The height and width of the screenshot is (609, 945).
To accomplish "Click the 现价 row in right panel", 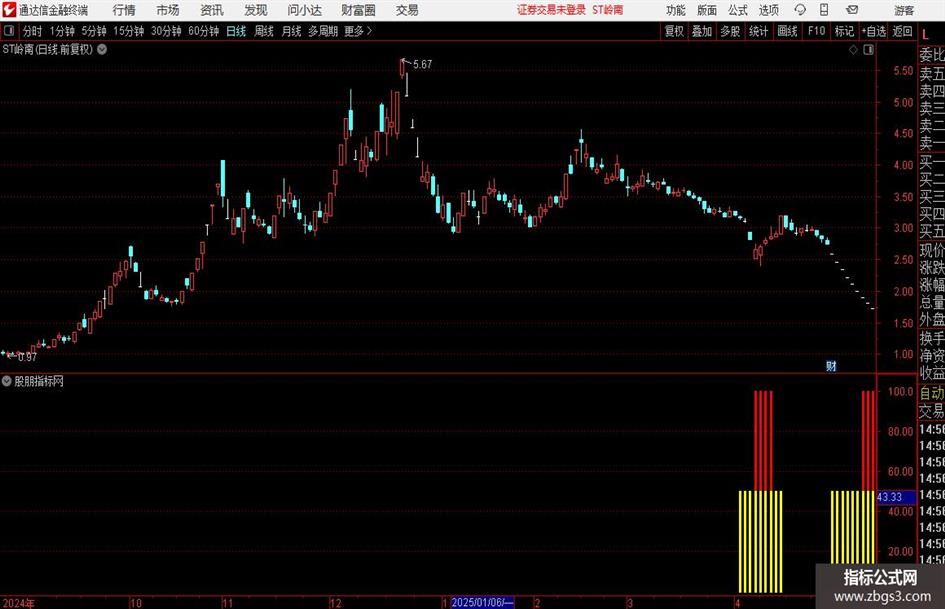I will 932,250.
